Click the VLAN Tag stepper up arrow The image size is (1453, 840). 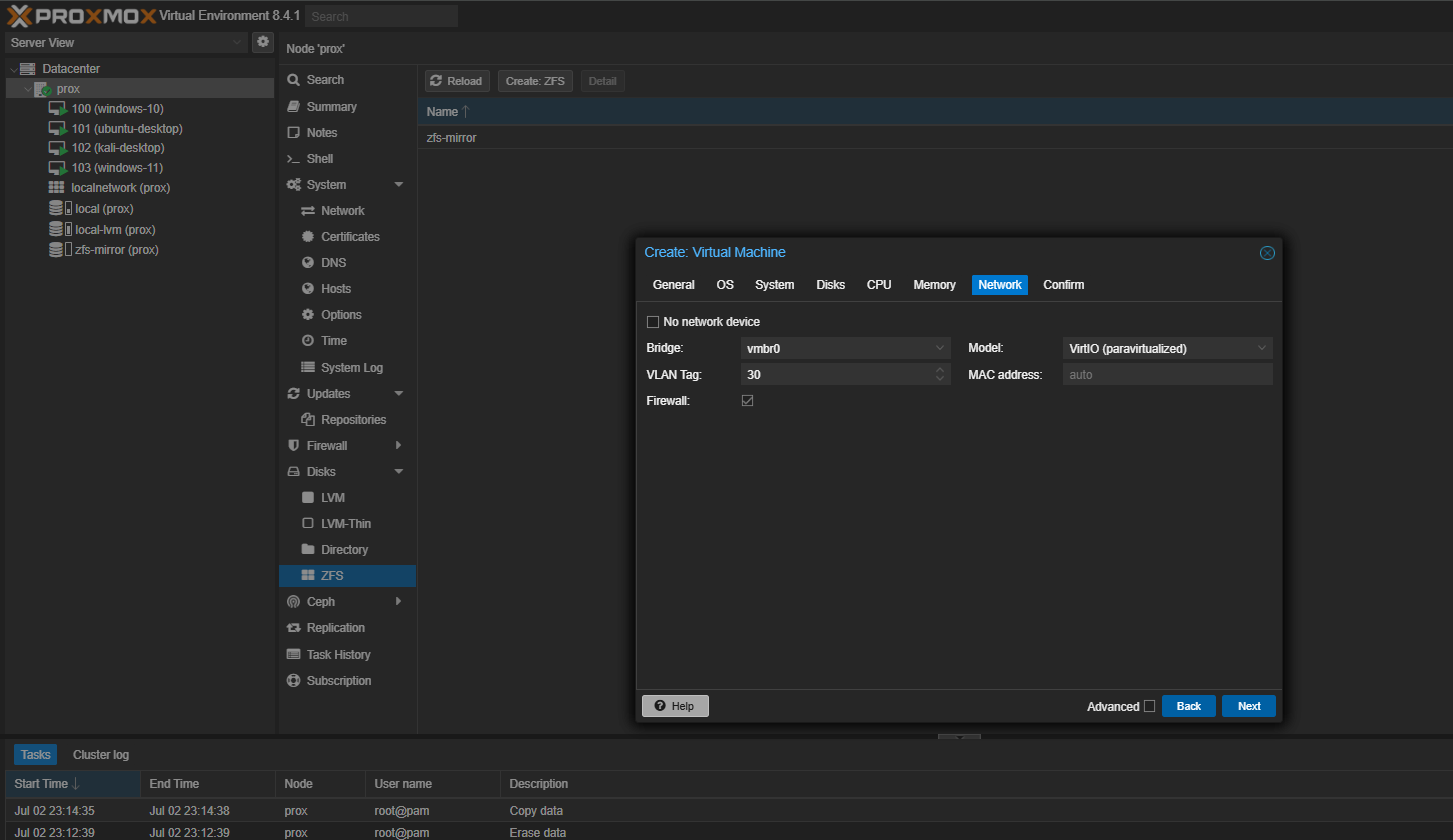[x=939, y=368]
